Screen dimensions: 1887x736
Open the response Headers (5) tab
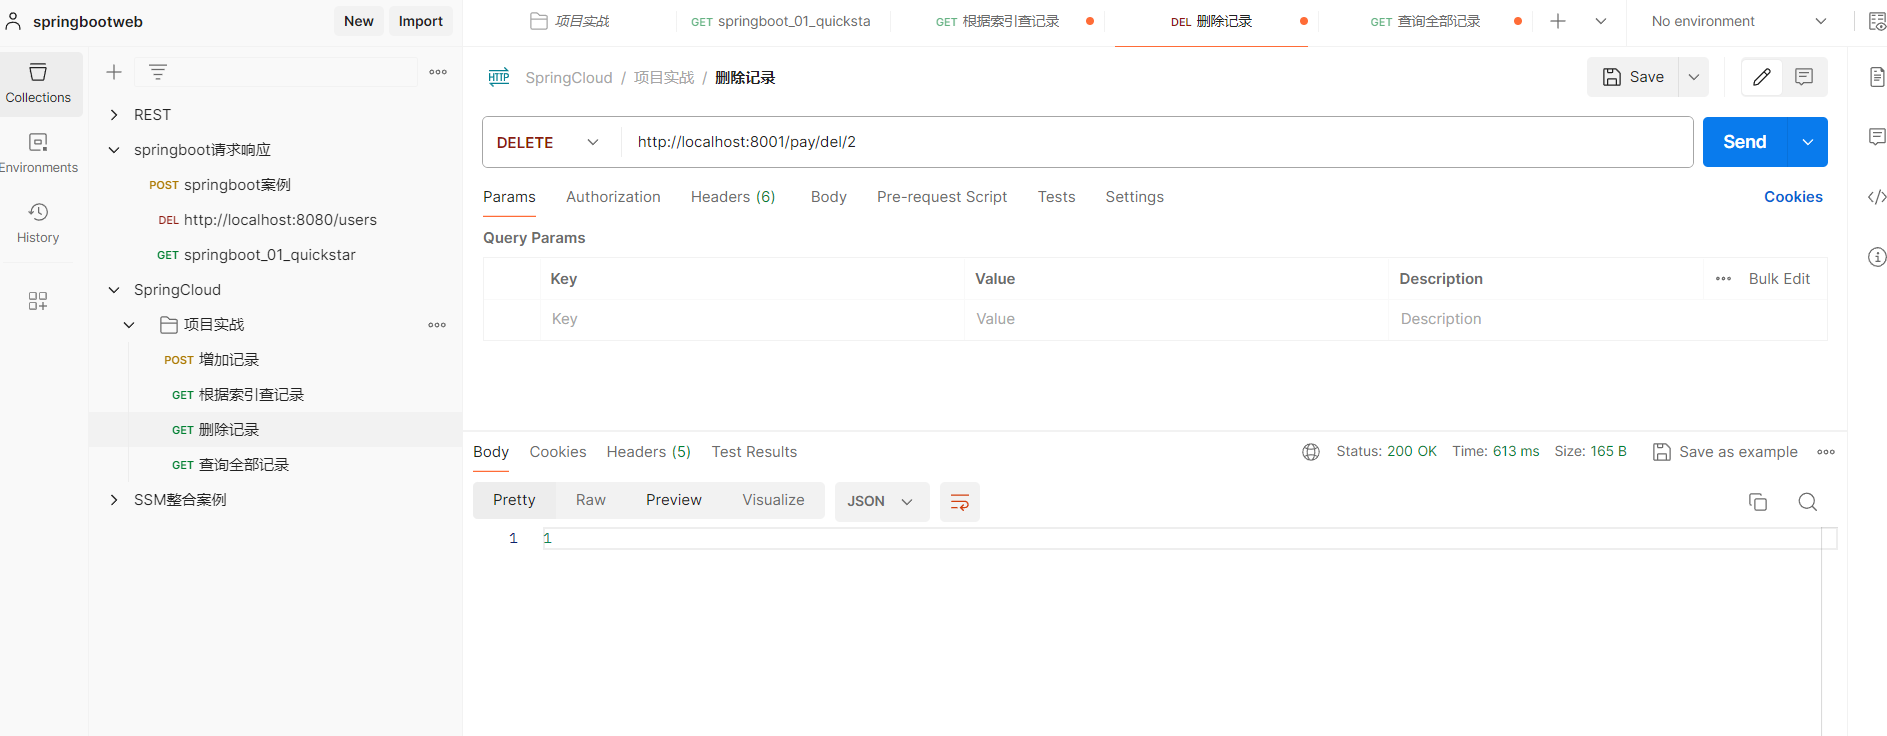(649, 452)
